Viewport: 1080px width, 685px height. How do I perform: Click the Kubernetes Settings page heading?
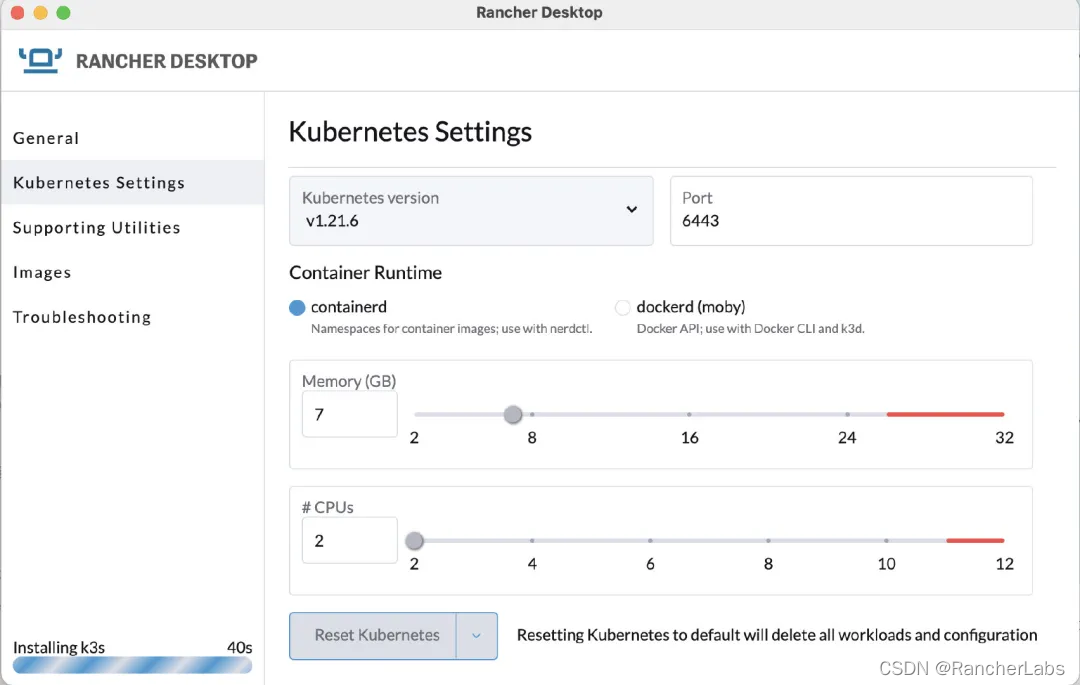(410, 131)
